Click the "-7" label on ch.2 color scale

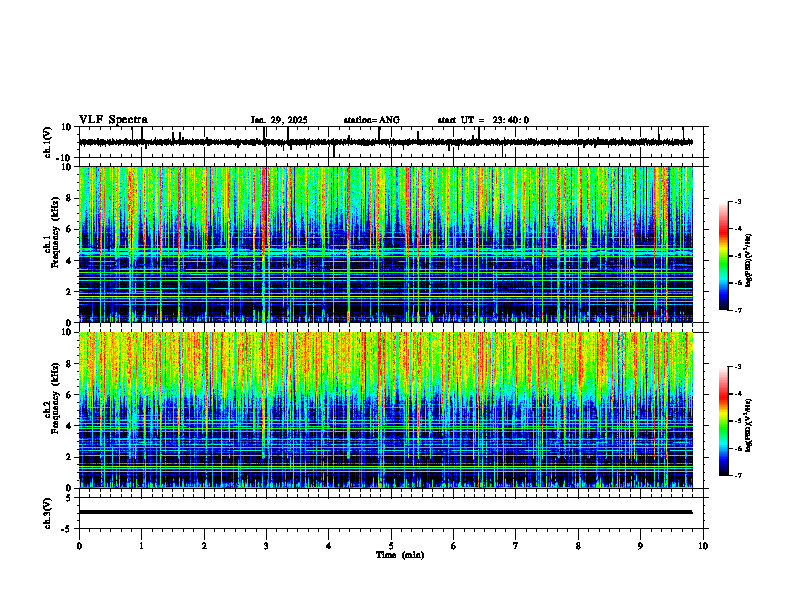point(738,475)
